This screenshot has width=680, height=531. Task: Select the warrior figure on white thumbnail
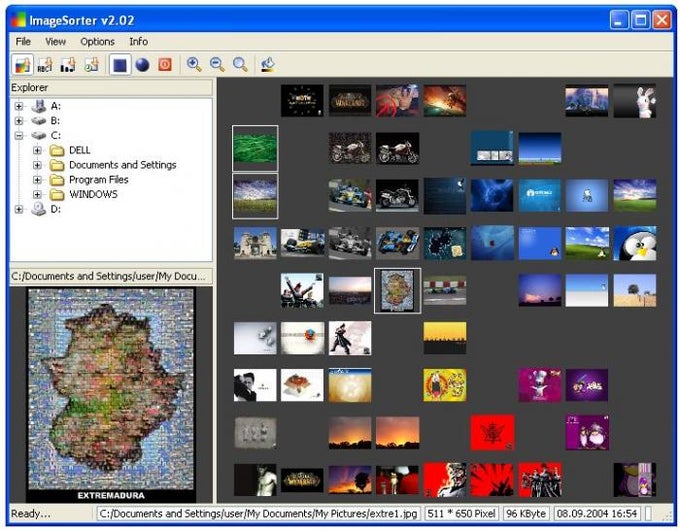point(350,338)
